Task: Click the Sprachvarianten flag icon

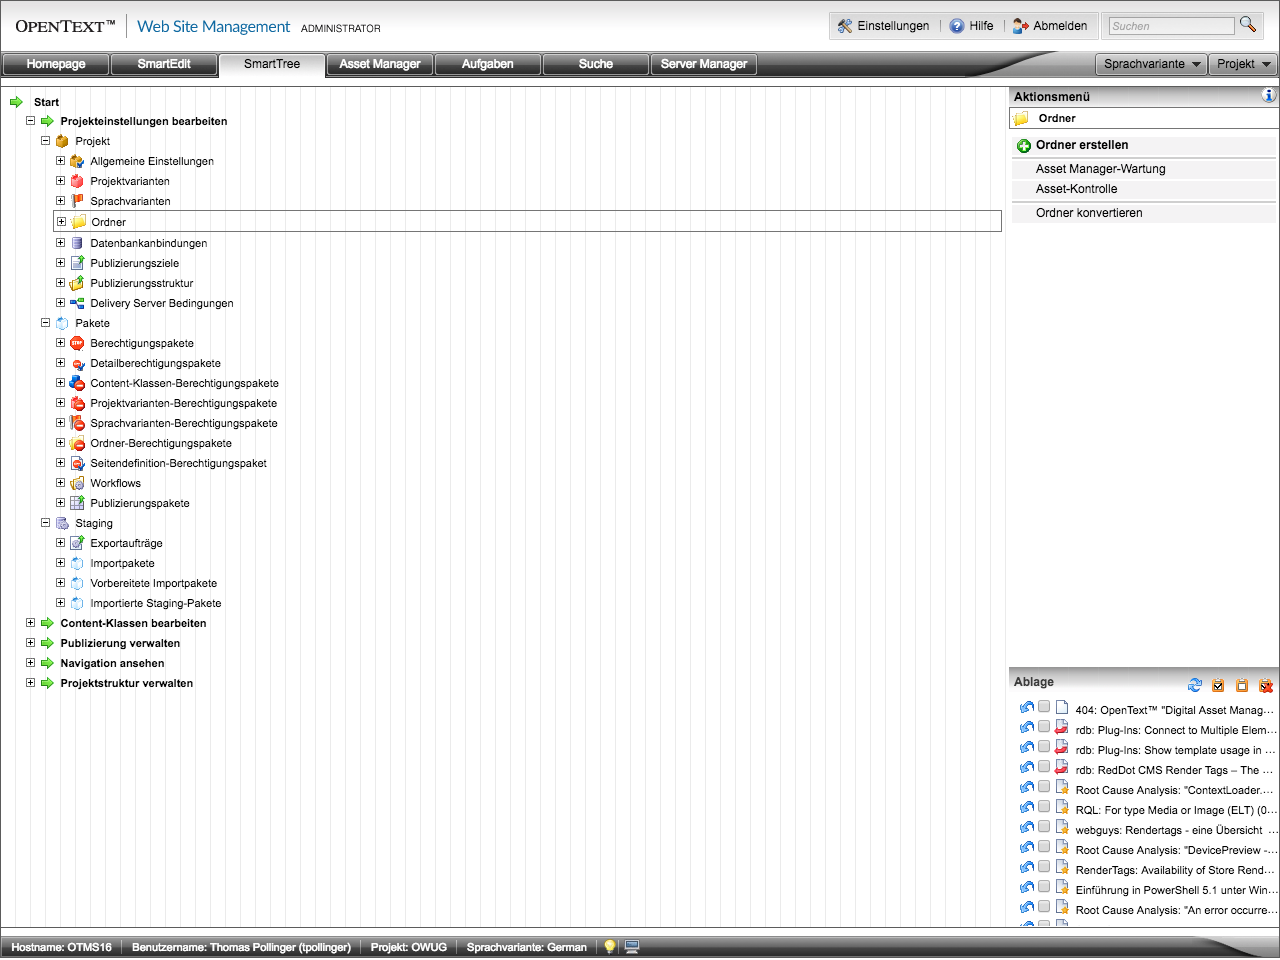Action: tap(77, 201)
